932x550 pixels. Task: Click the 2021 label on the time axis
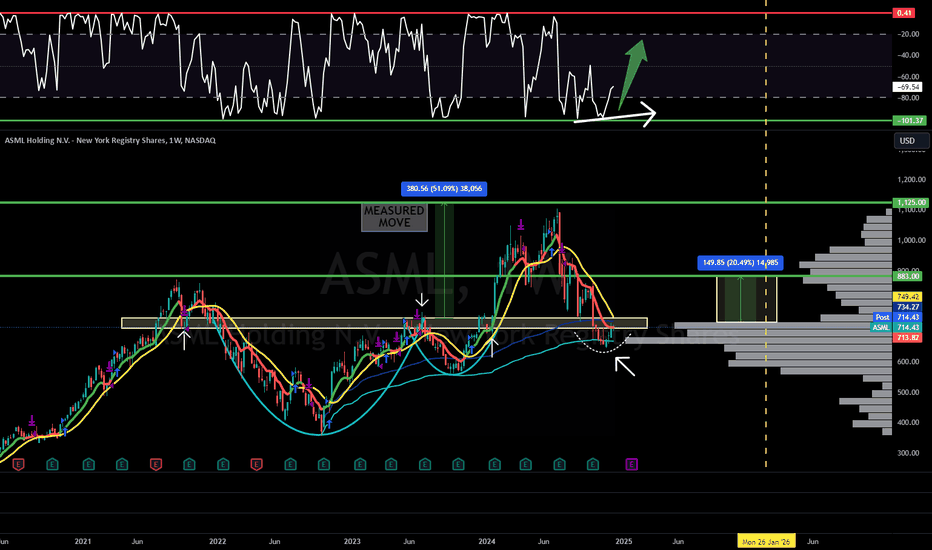[83, 542]
